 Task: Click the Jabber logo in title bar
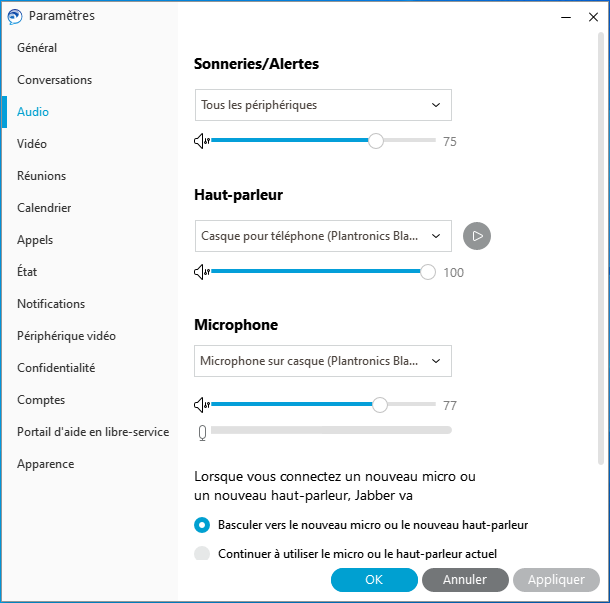point(15,16)
